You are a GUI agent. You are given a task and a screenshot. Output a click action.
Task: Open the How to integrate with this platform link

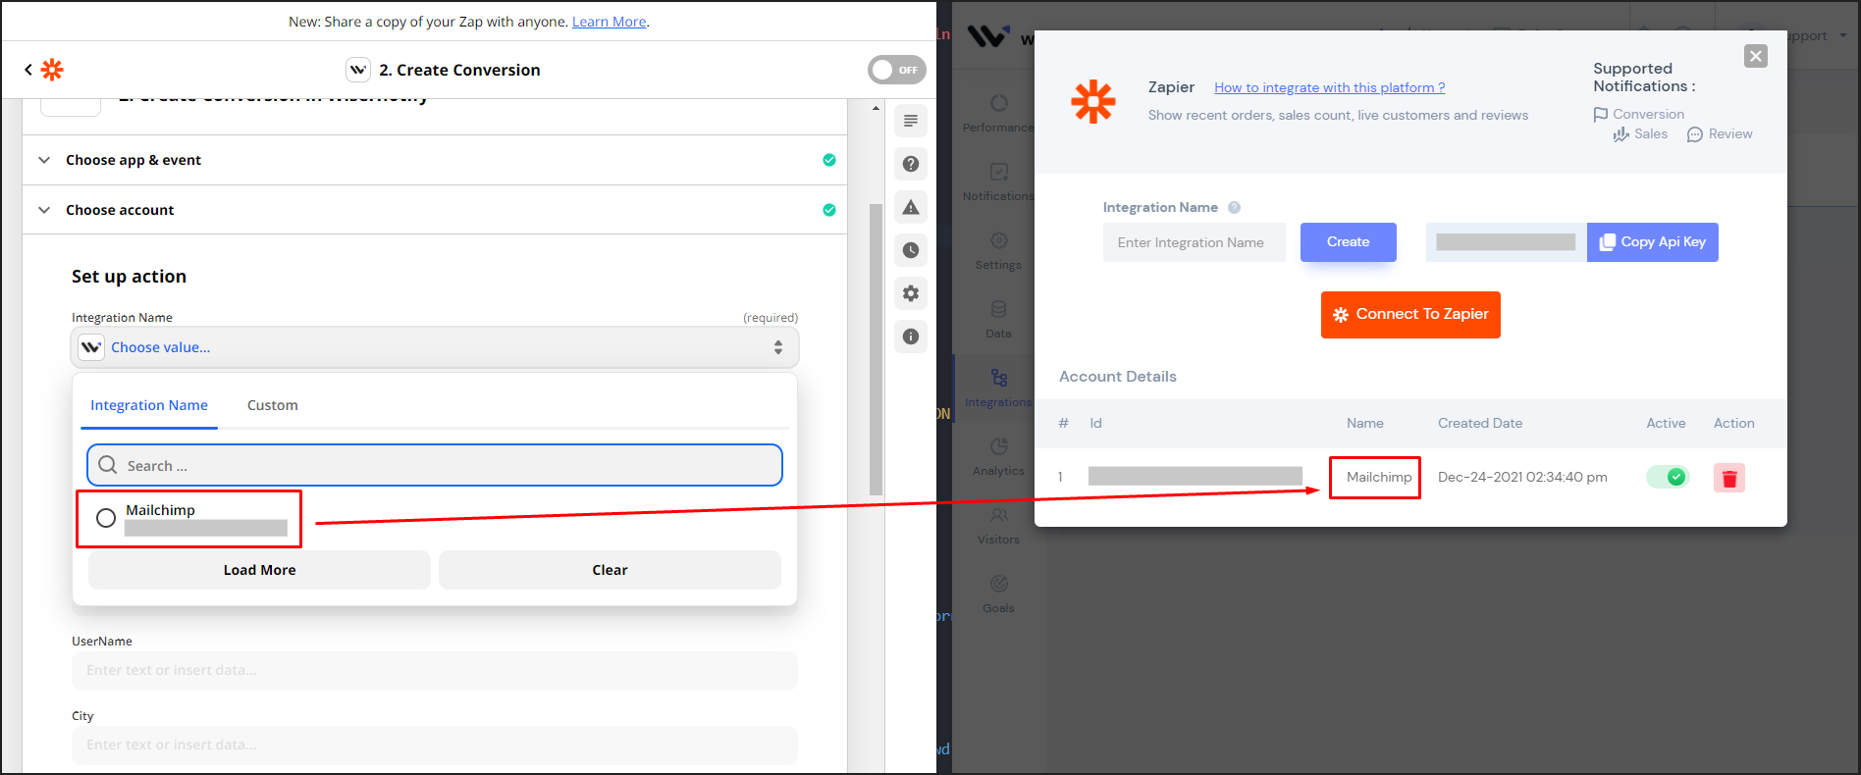[1329, 87]
